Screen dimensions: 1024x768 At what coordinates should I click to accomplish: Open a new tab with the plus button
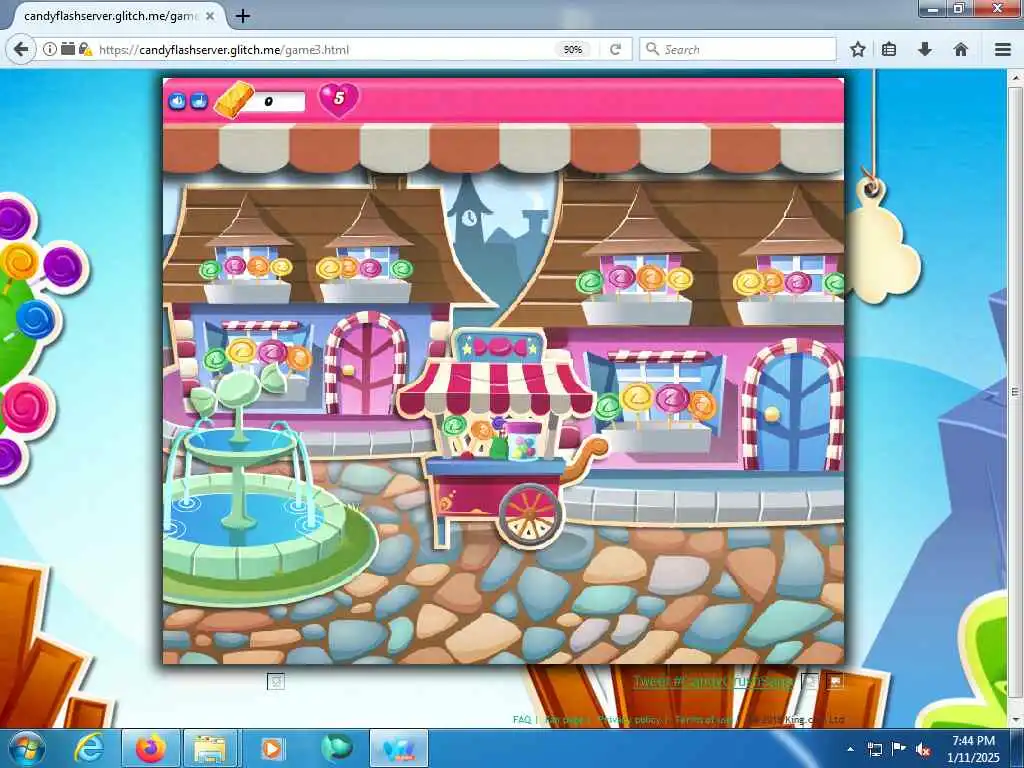tap(242, 16)
